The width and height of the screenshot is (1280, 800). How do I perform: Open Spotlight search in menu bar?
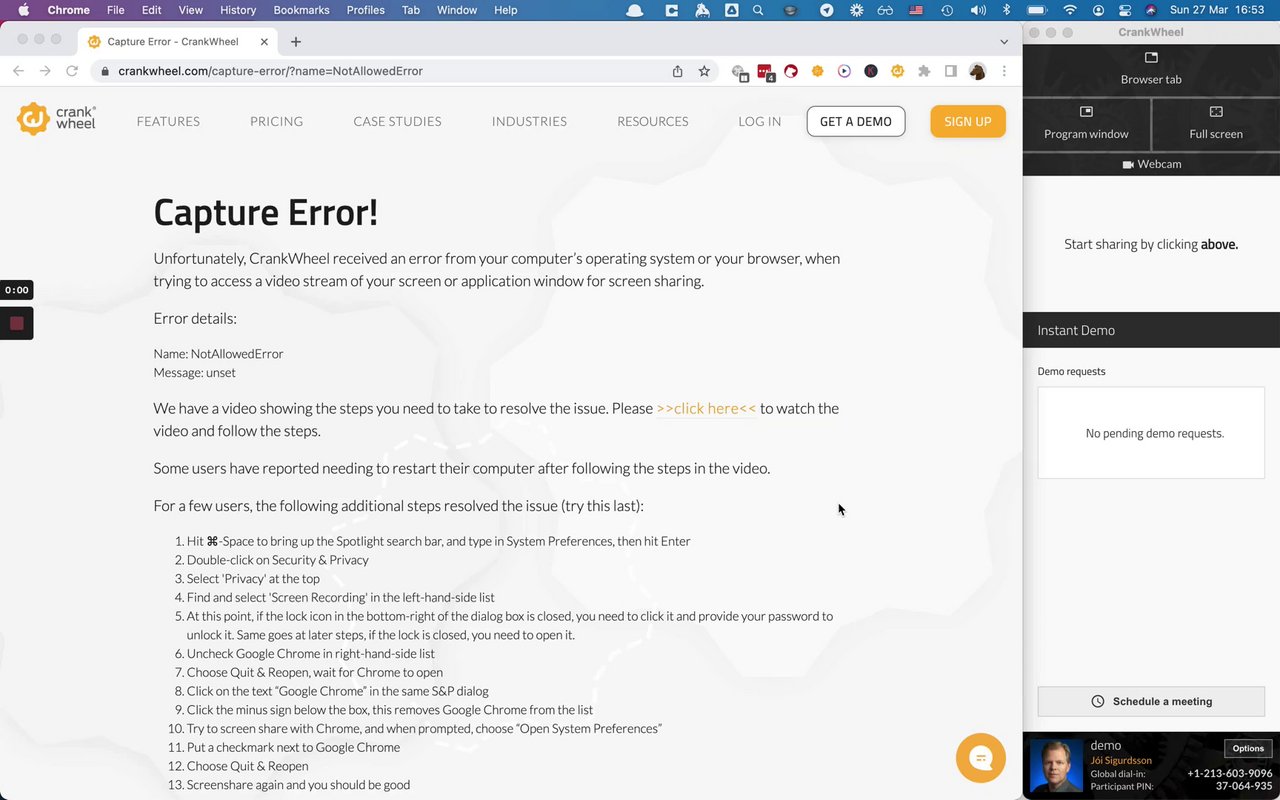coord(758,10)
